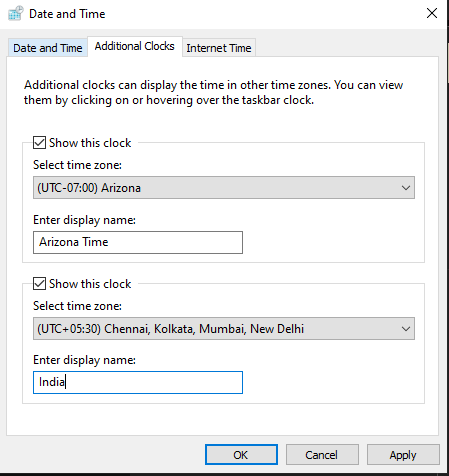
Task: Open the (UTC+05:30) Chennai, Kolkata combo box
Action: click(224, 329)
